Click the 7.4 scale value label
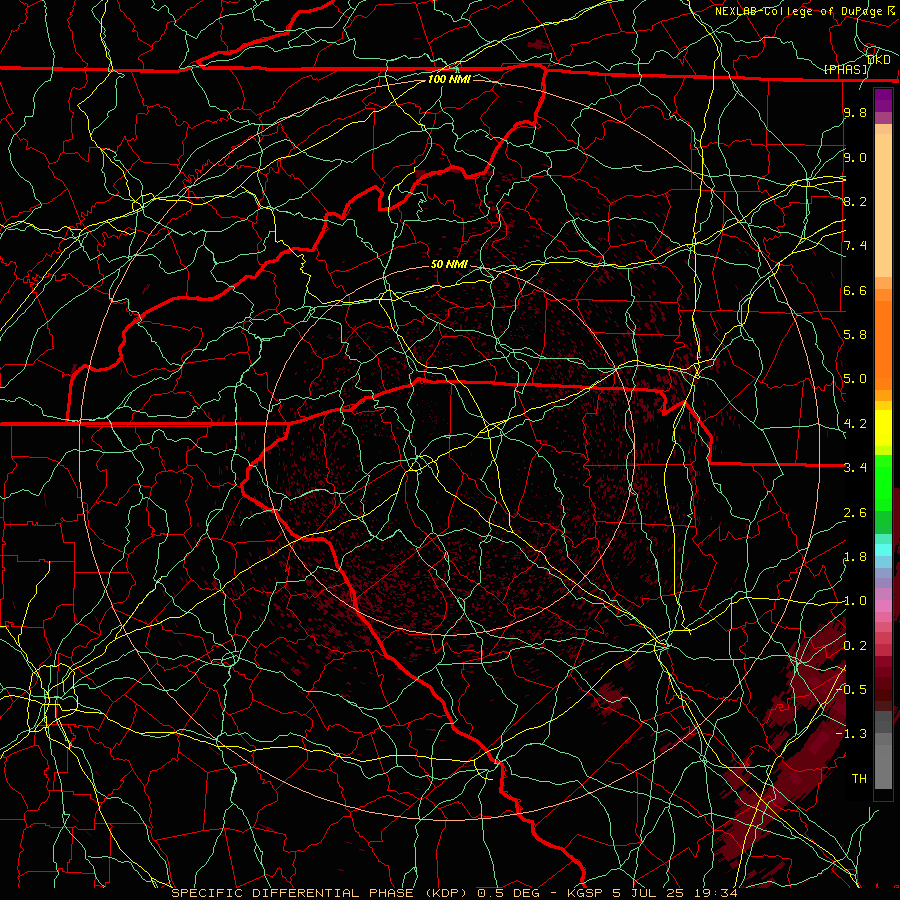Image resolution: width=900 pixels, height=900 pixels. (855, 246)
